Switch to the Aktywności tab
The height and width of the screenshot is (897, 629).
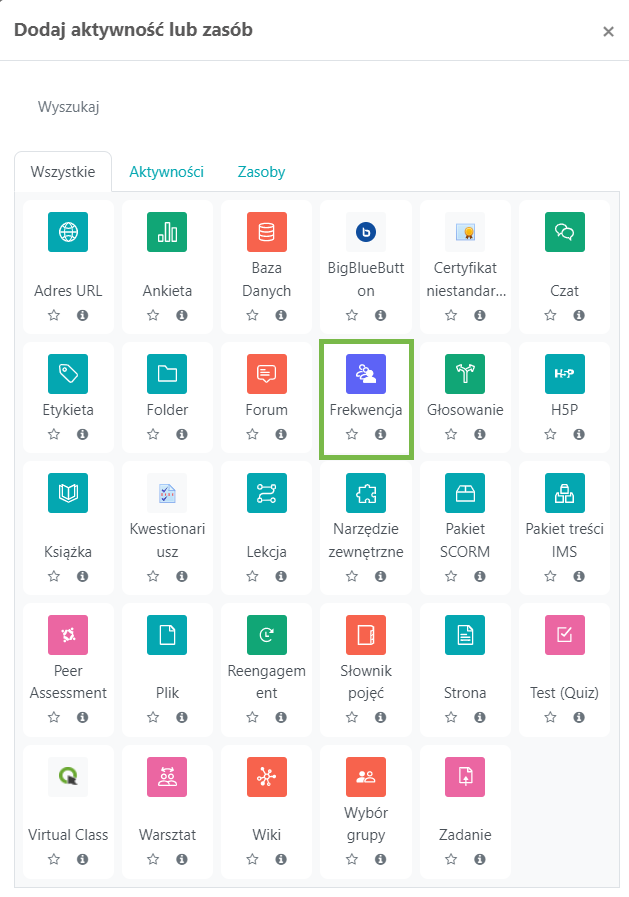pos(166,172)
